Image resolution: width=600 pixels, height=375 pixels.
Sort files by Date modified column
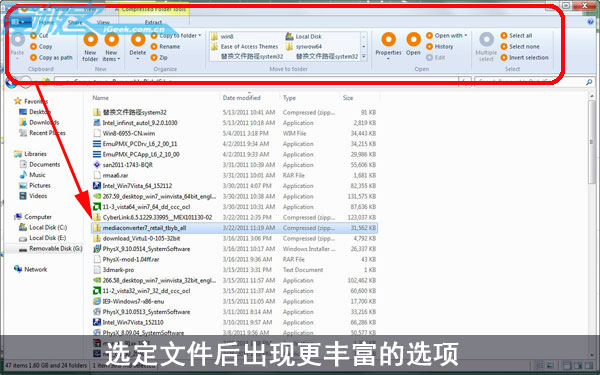click(x=241, y=98)
